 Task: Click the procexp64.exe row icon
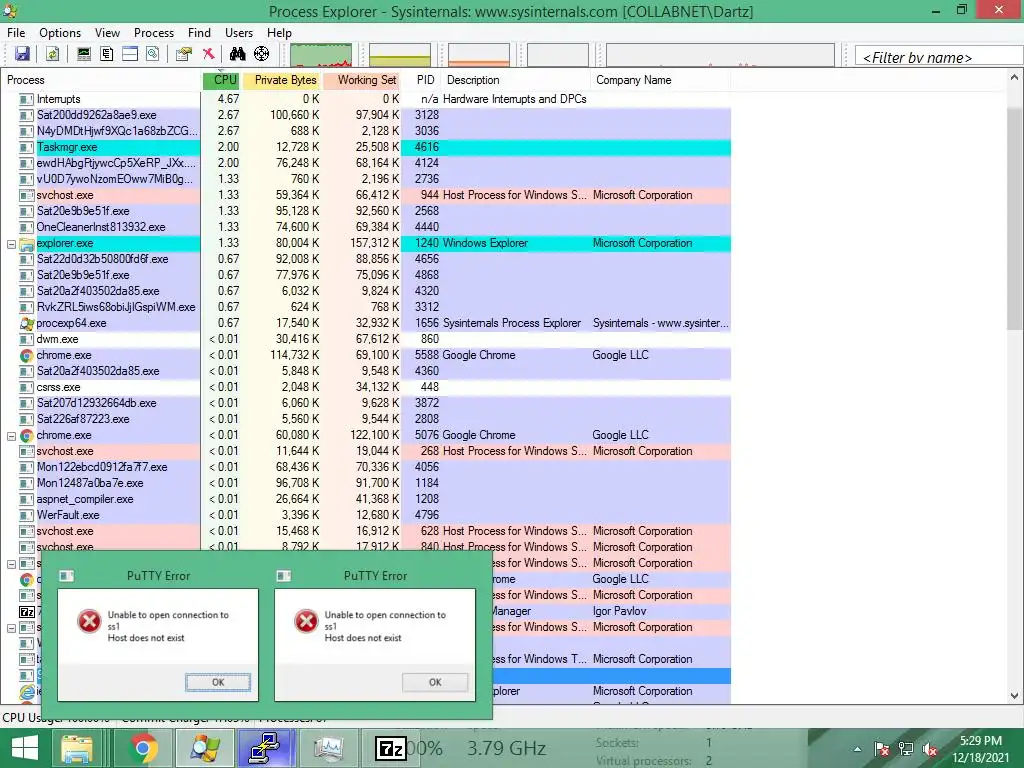27,323
